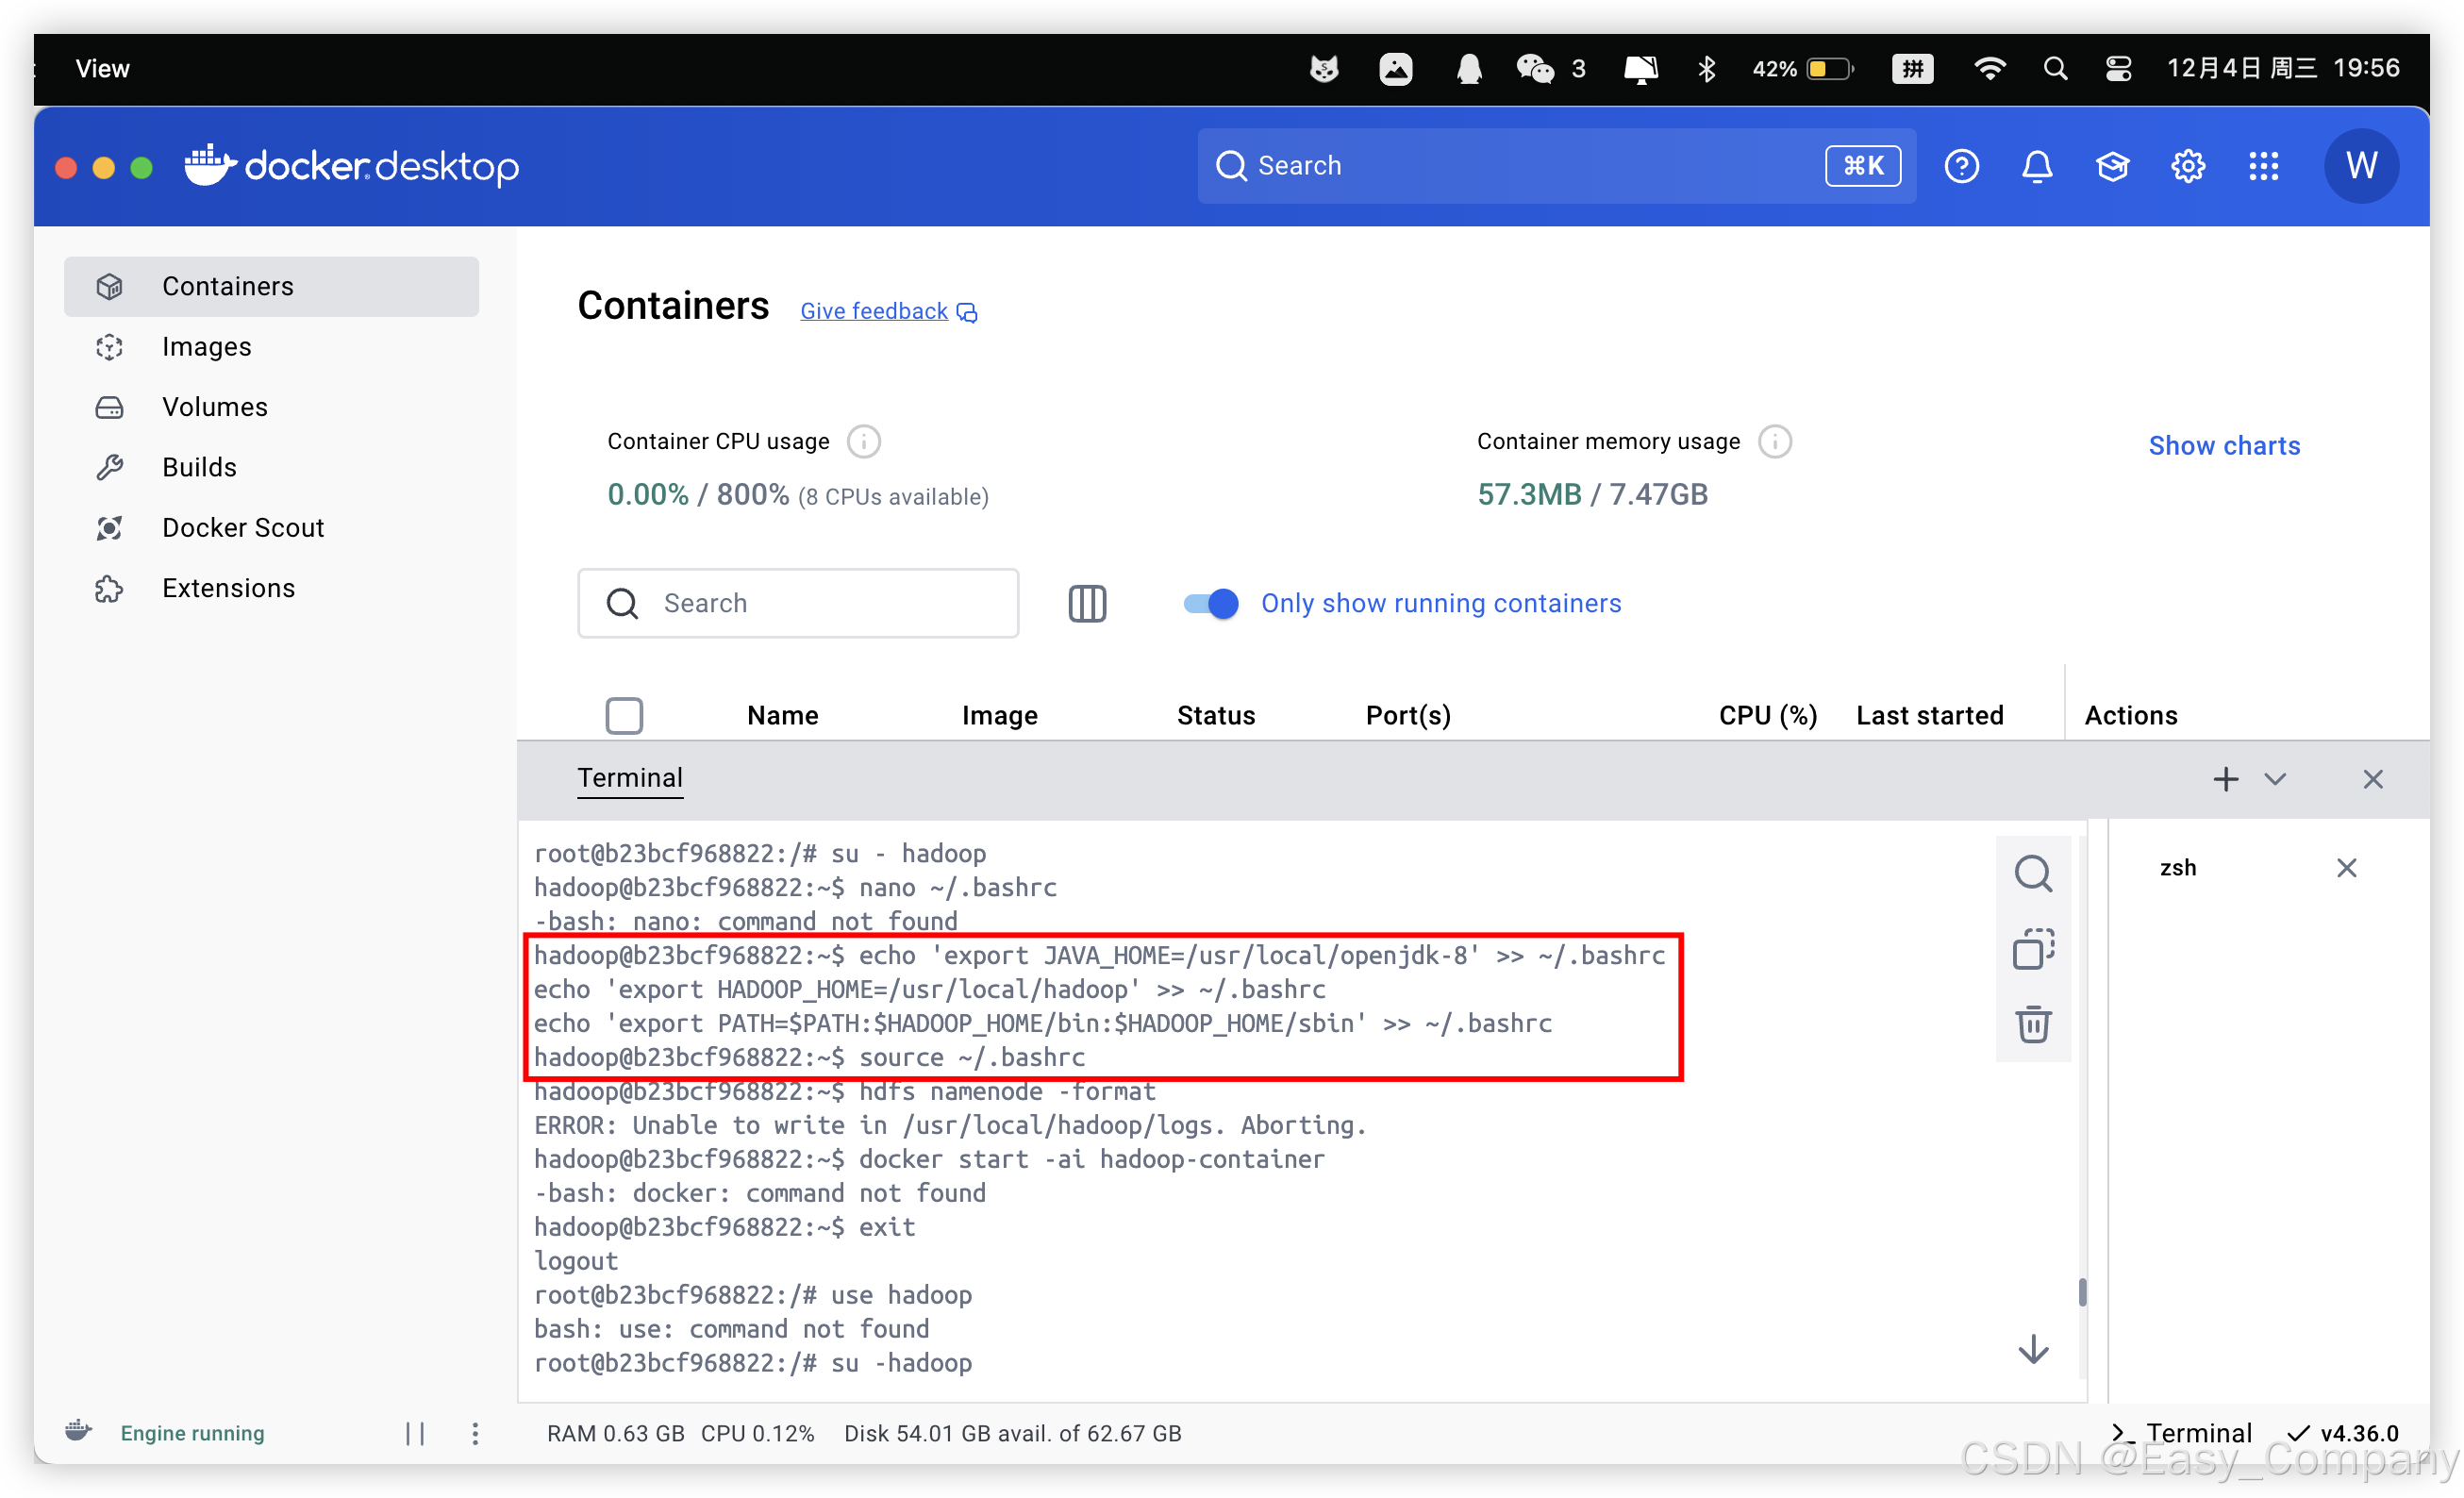
Task: Toggle Terminal button in status bar
Action: 2181,1432
